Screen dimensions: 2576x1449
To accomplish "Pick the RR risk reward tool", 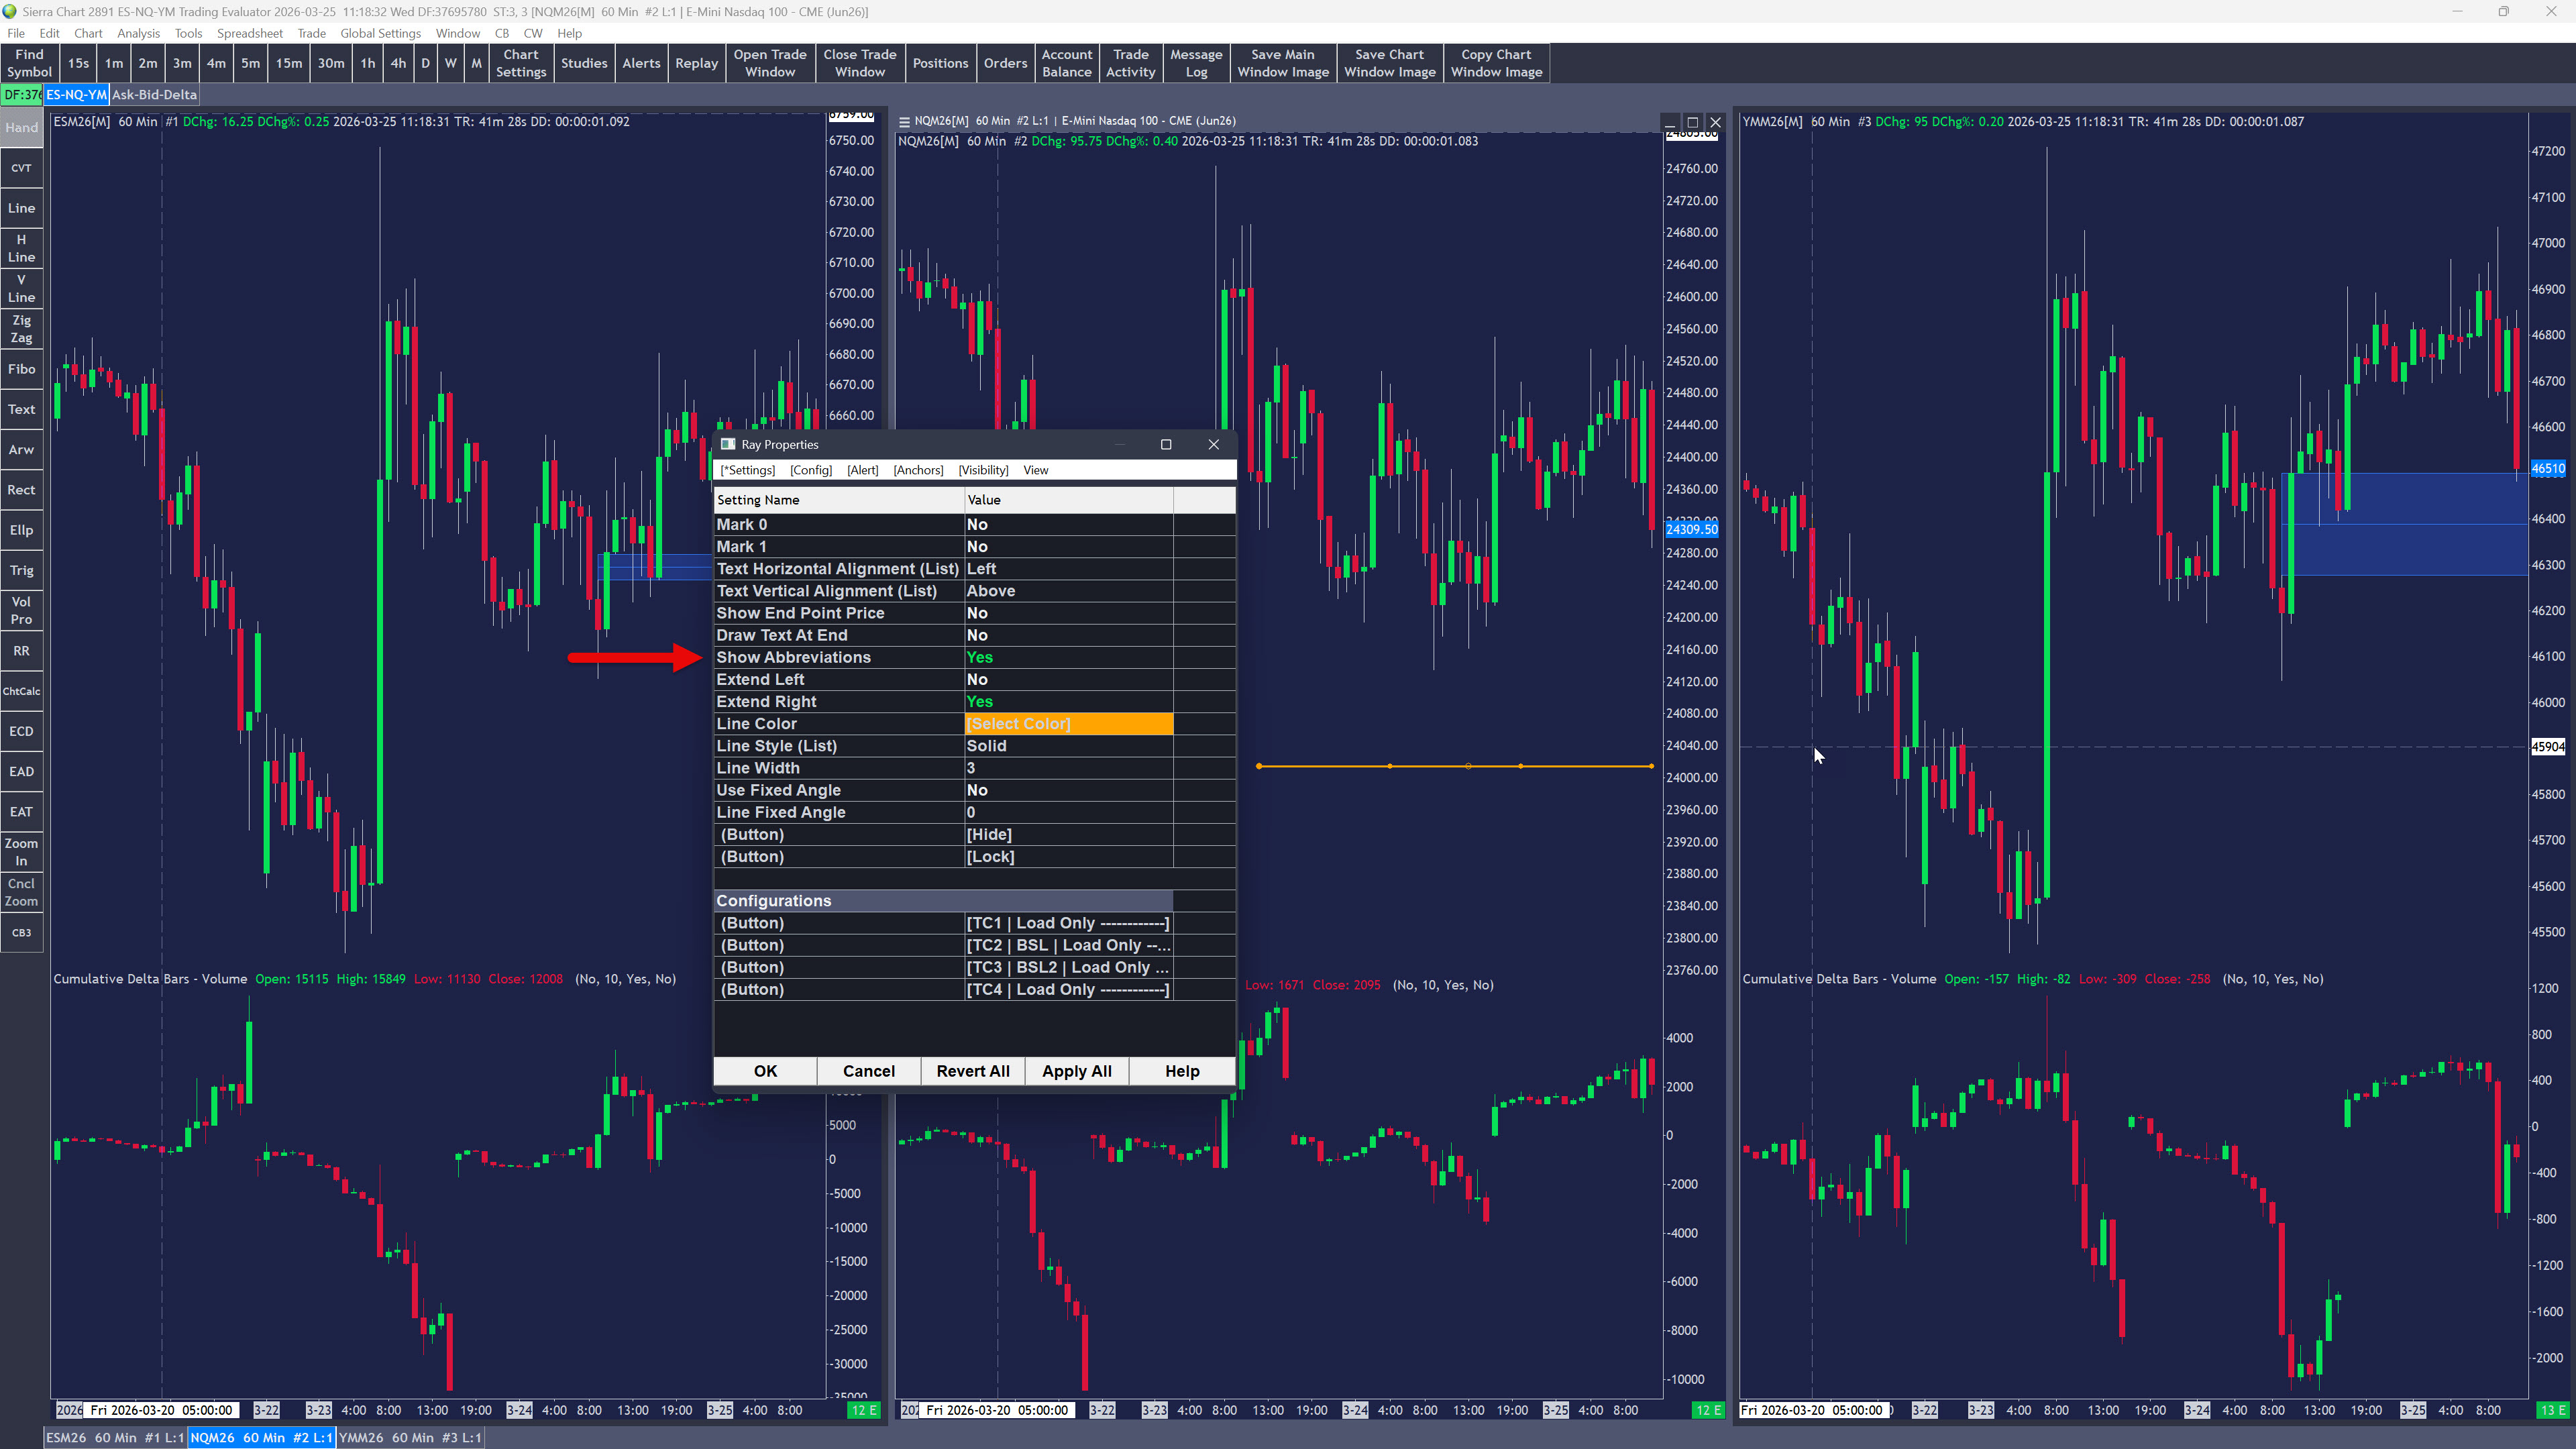I will [21, 651].
